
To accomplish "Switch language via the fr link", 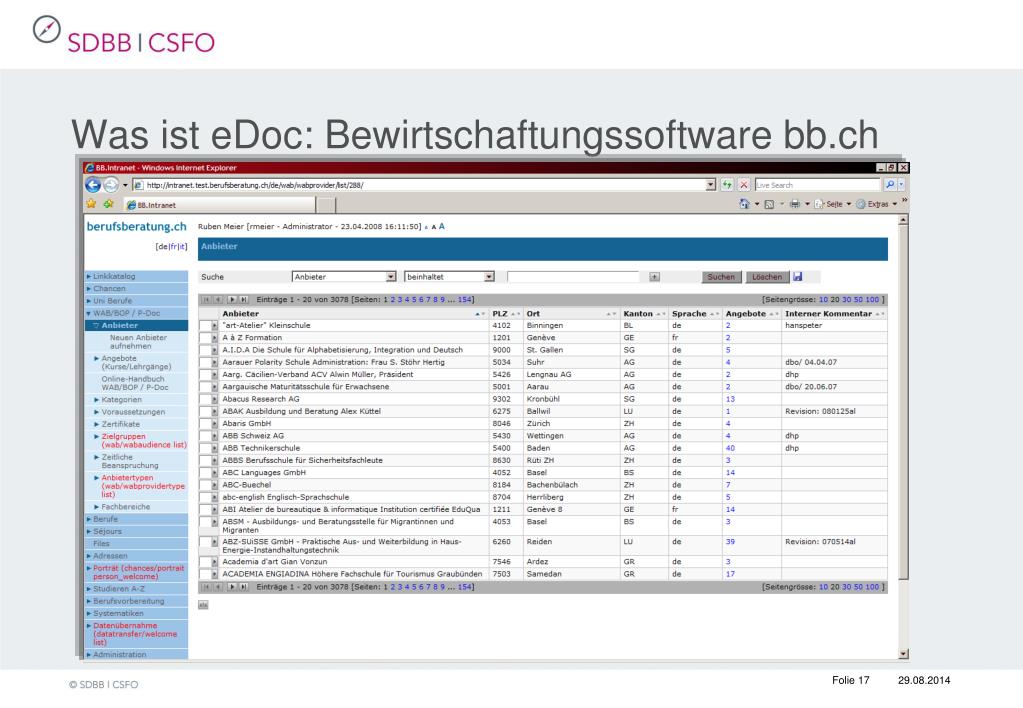I will [x=174, y=247].
